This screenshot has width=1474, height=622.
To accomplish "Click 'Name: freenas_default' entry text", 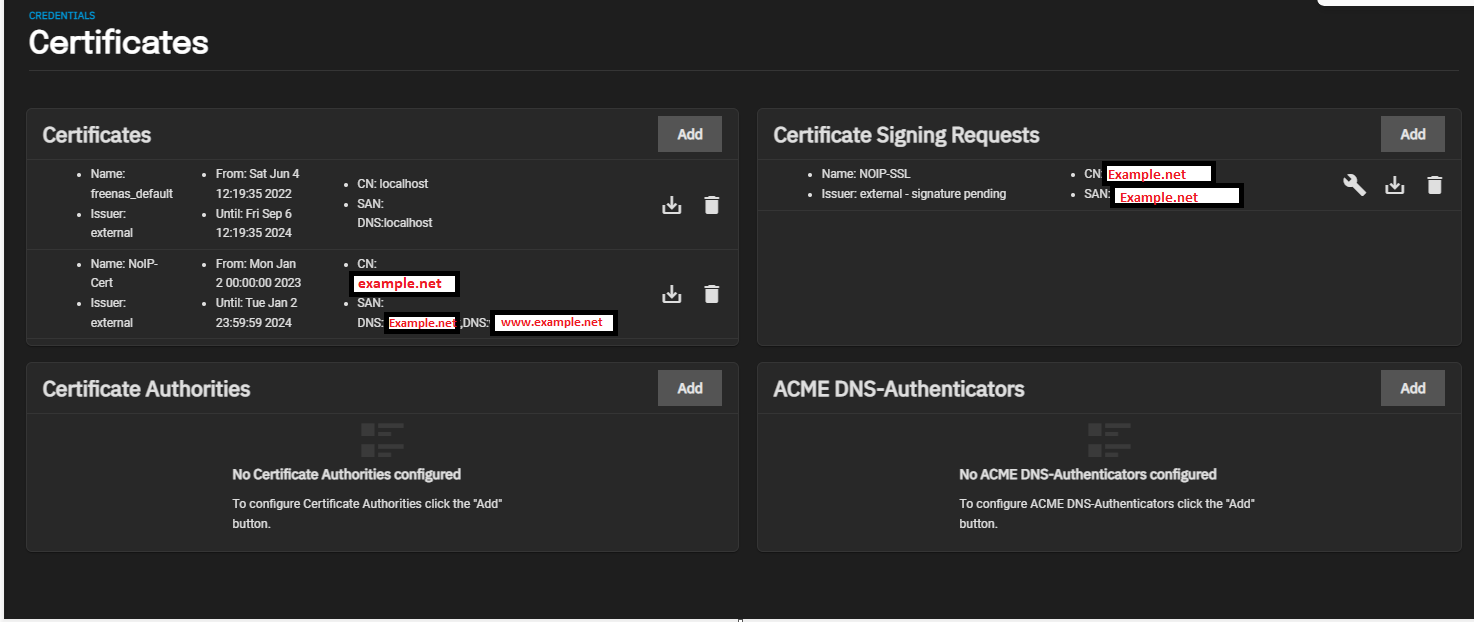I will tap(131, 184).
